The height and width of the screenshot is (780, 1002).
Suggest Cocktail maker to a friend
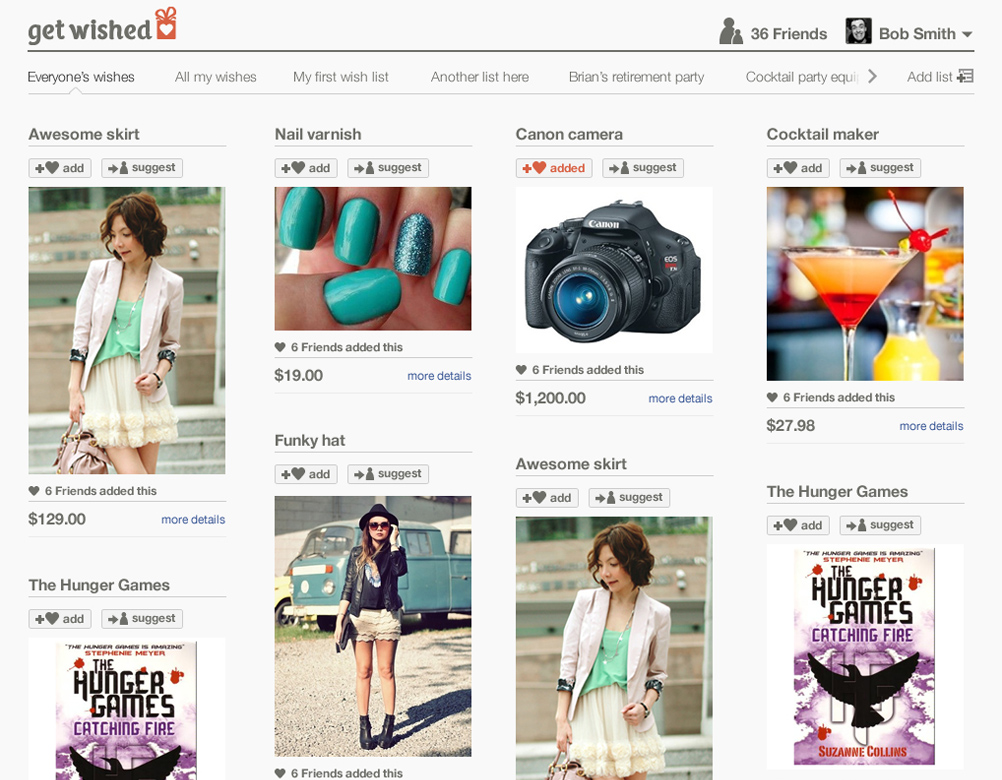click(x=880, y=168)
